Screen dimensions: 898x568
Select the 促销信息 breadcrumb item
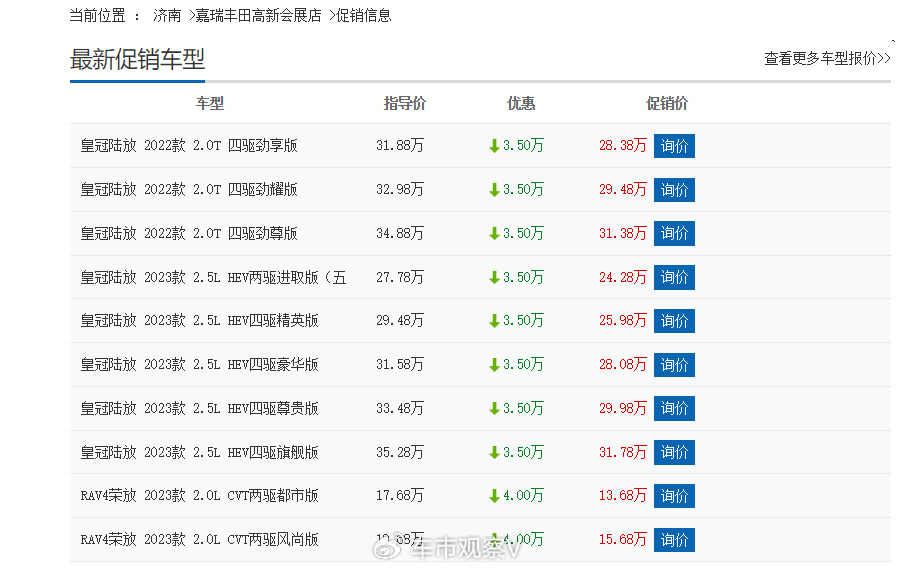point(364,15)
